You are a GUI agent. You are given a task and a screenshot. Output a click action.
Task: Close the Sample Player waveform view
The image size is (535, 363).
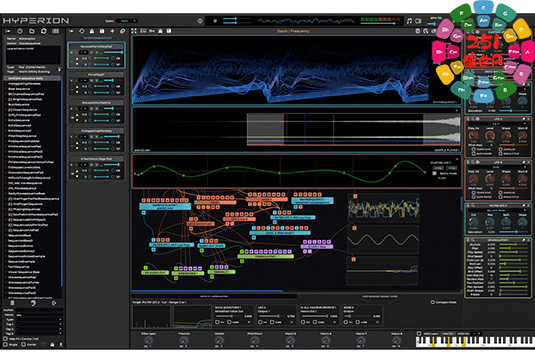(x=457, y=111)
